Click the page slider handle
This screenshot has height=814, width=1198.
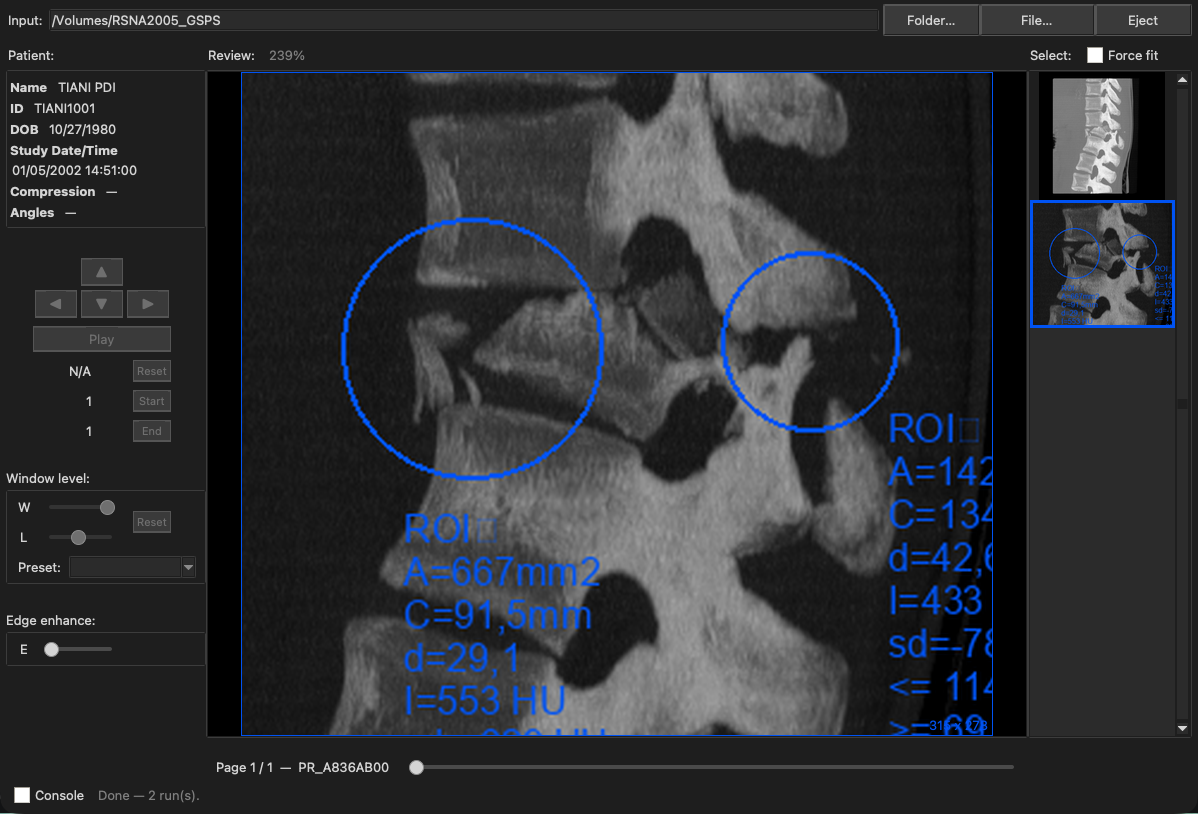click(x=416, y=767)
